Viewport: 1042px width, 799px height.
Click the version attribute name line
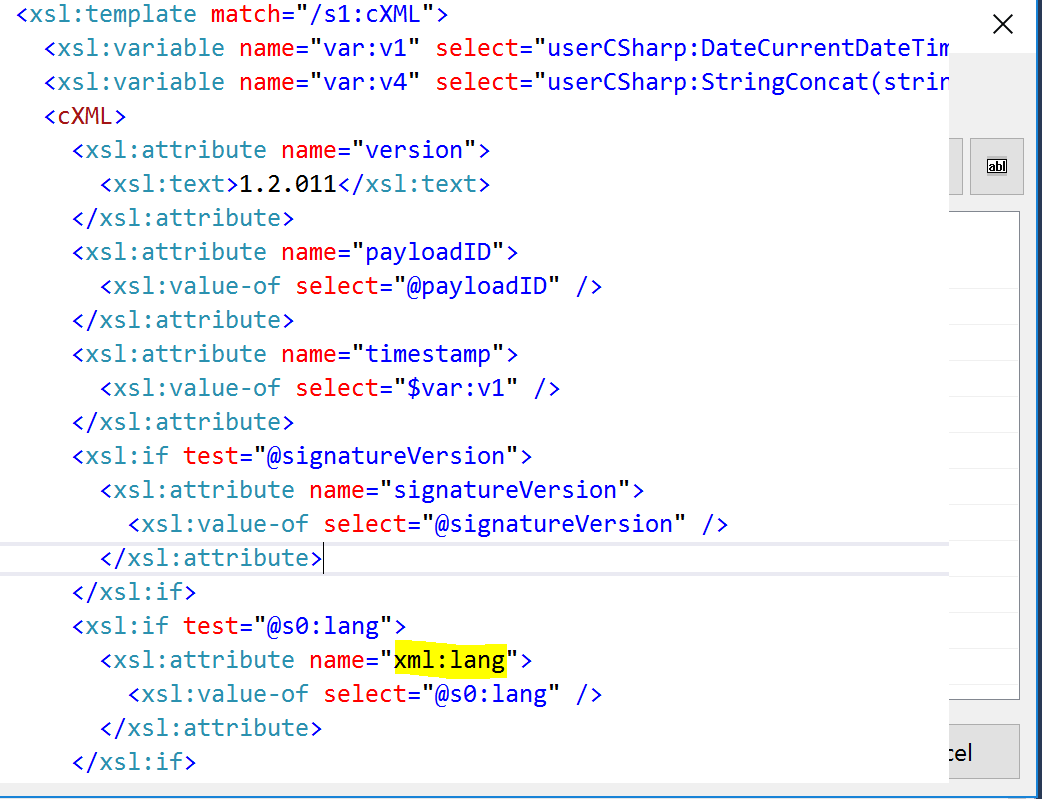coord(281,150)
